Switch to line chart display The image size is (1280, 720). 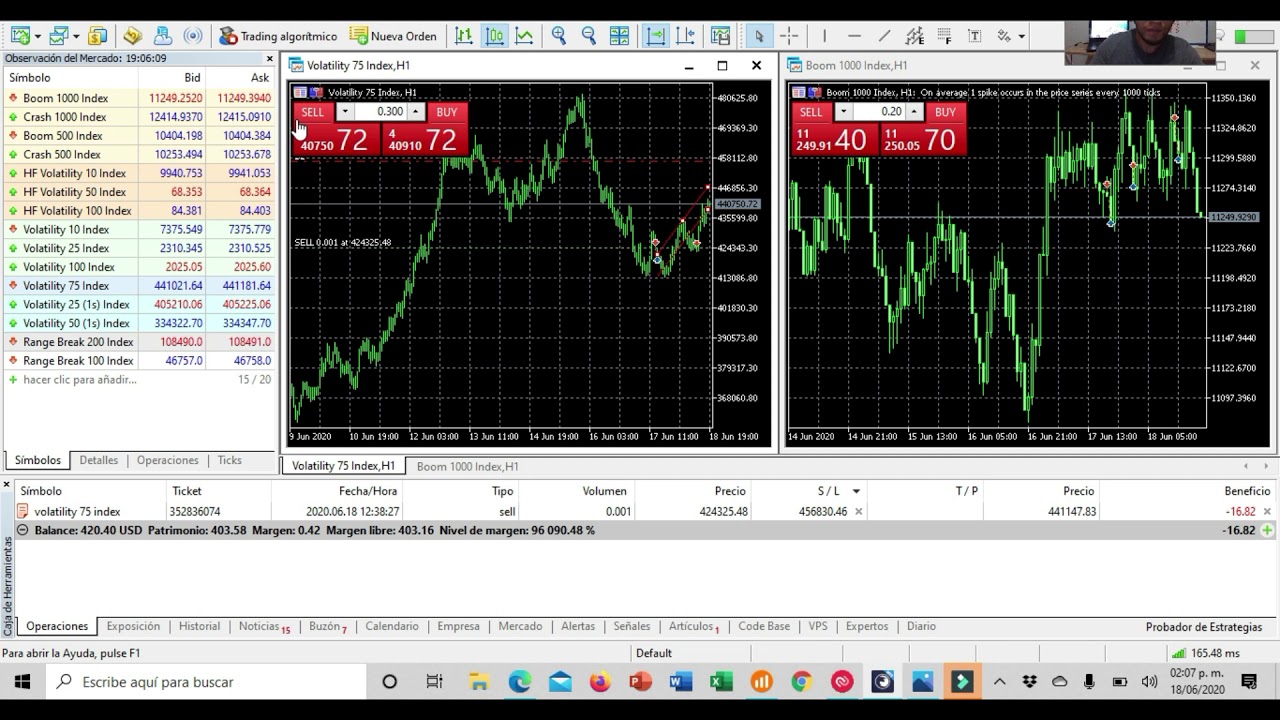[524, 36]
